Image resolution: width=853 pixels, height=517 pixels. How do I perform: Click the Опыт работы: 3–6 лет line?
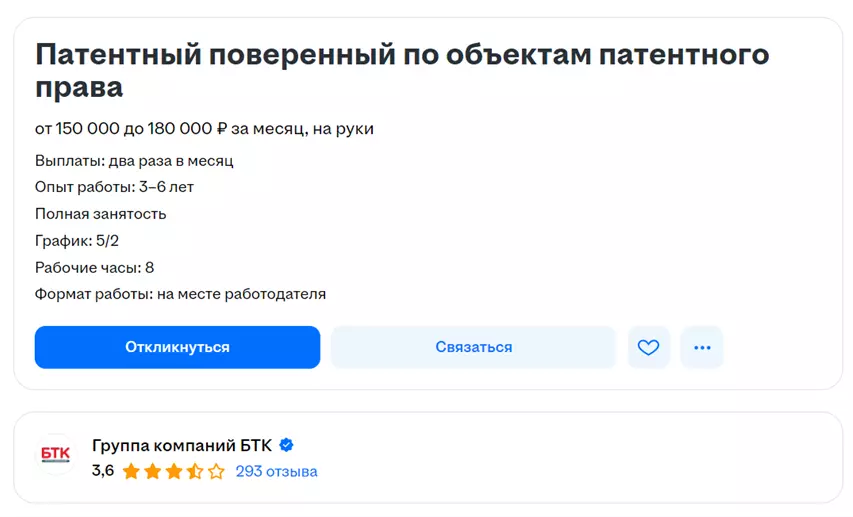(114, 187)
